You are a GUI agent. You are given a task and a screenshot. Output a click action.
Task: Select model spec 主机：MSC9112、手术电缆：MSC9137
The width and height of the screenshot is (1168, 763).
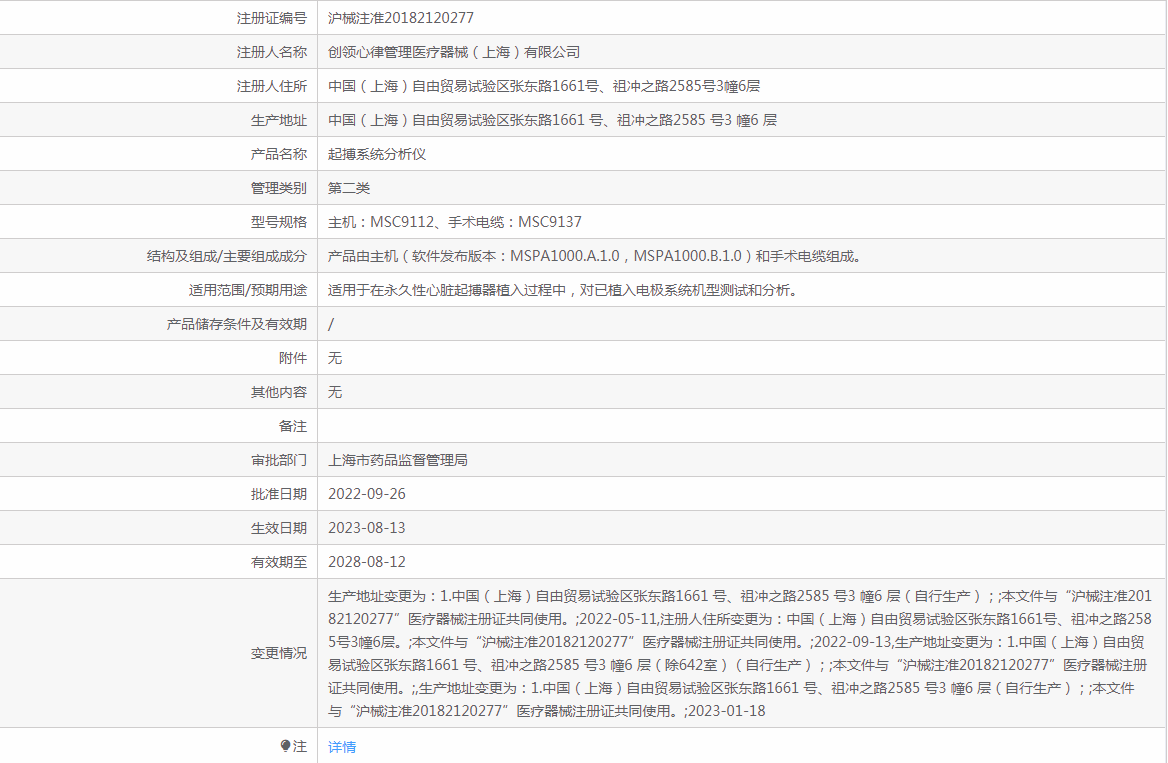[x=454, y=222]
